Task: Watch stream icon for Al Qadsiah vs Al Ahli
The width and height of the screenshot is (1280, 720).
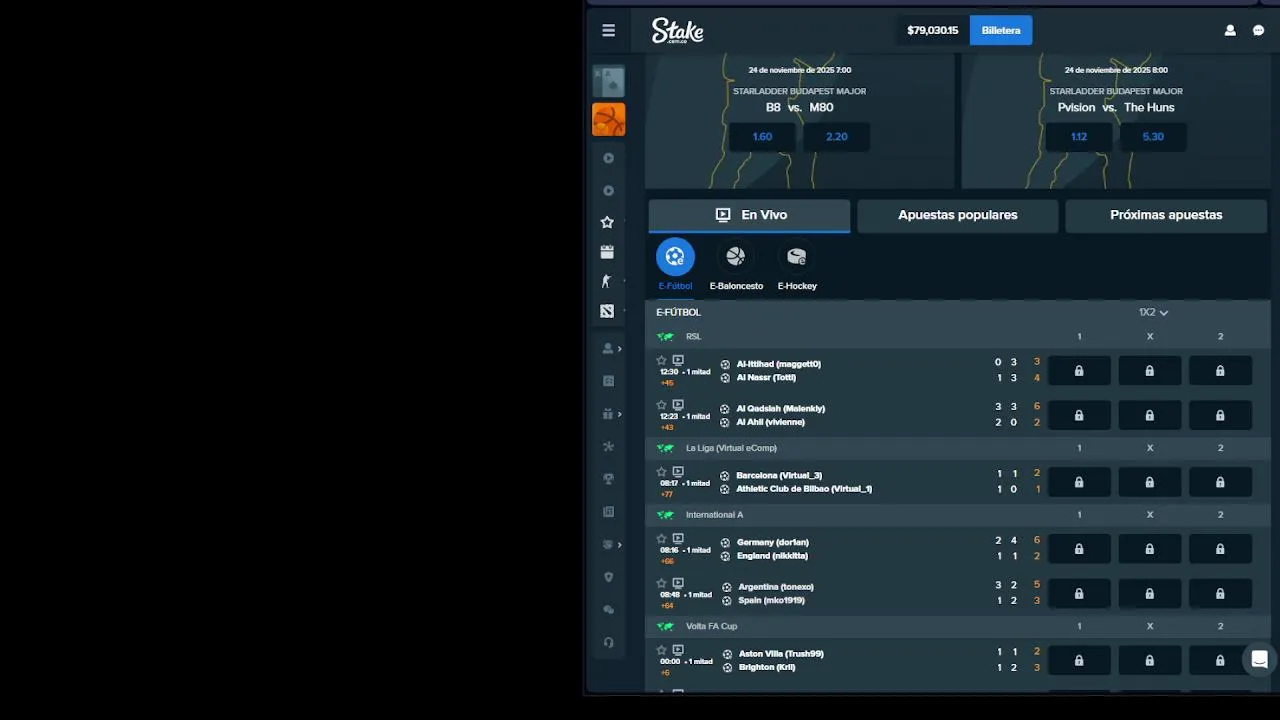Action: (678, 405)
